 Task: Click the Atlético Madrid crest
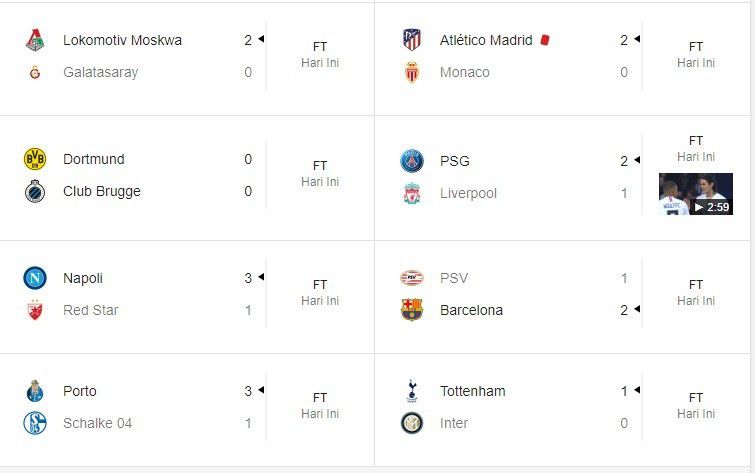(412, 41)
